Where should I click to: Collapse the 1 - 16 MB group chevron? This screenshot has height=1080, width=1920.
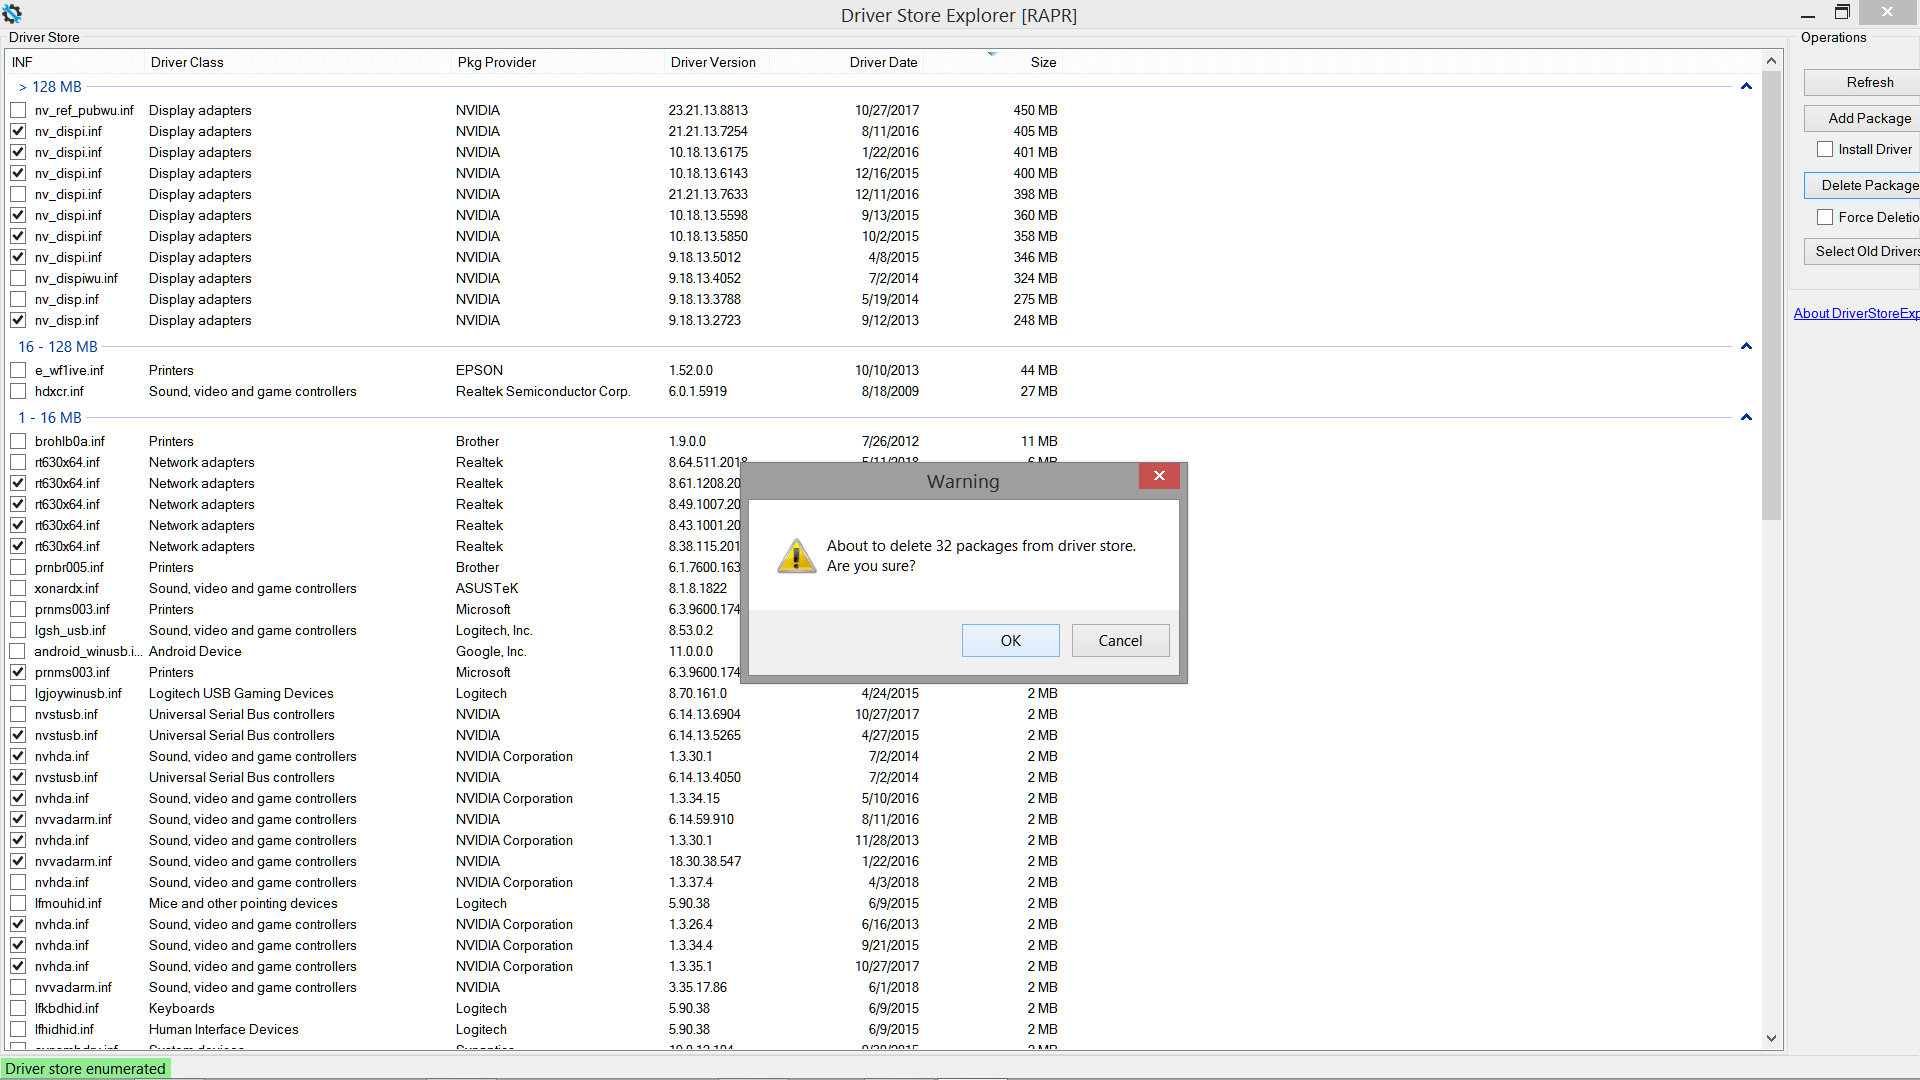1746,418
